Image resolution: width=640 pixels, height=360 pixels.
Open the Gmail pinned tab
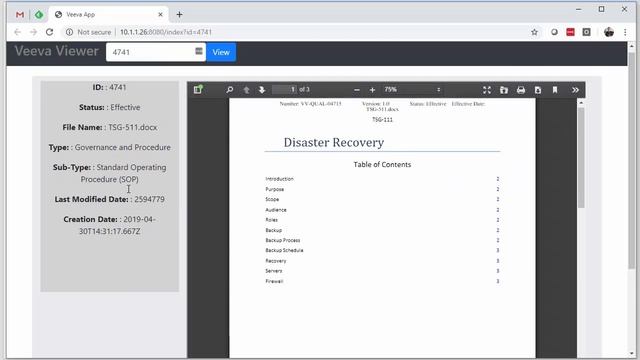coord(20,15)
